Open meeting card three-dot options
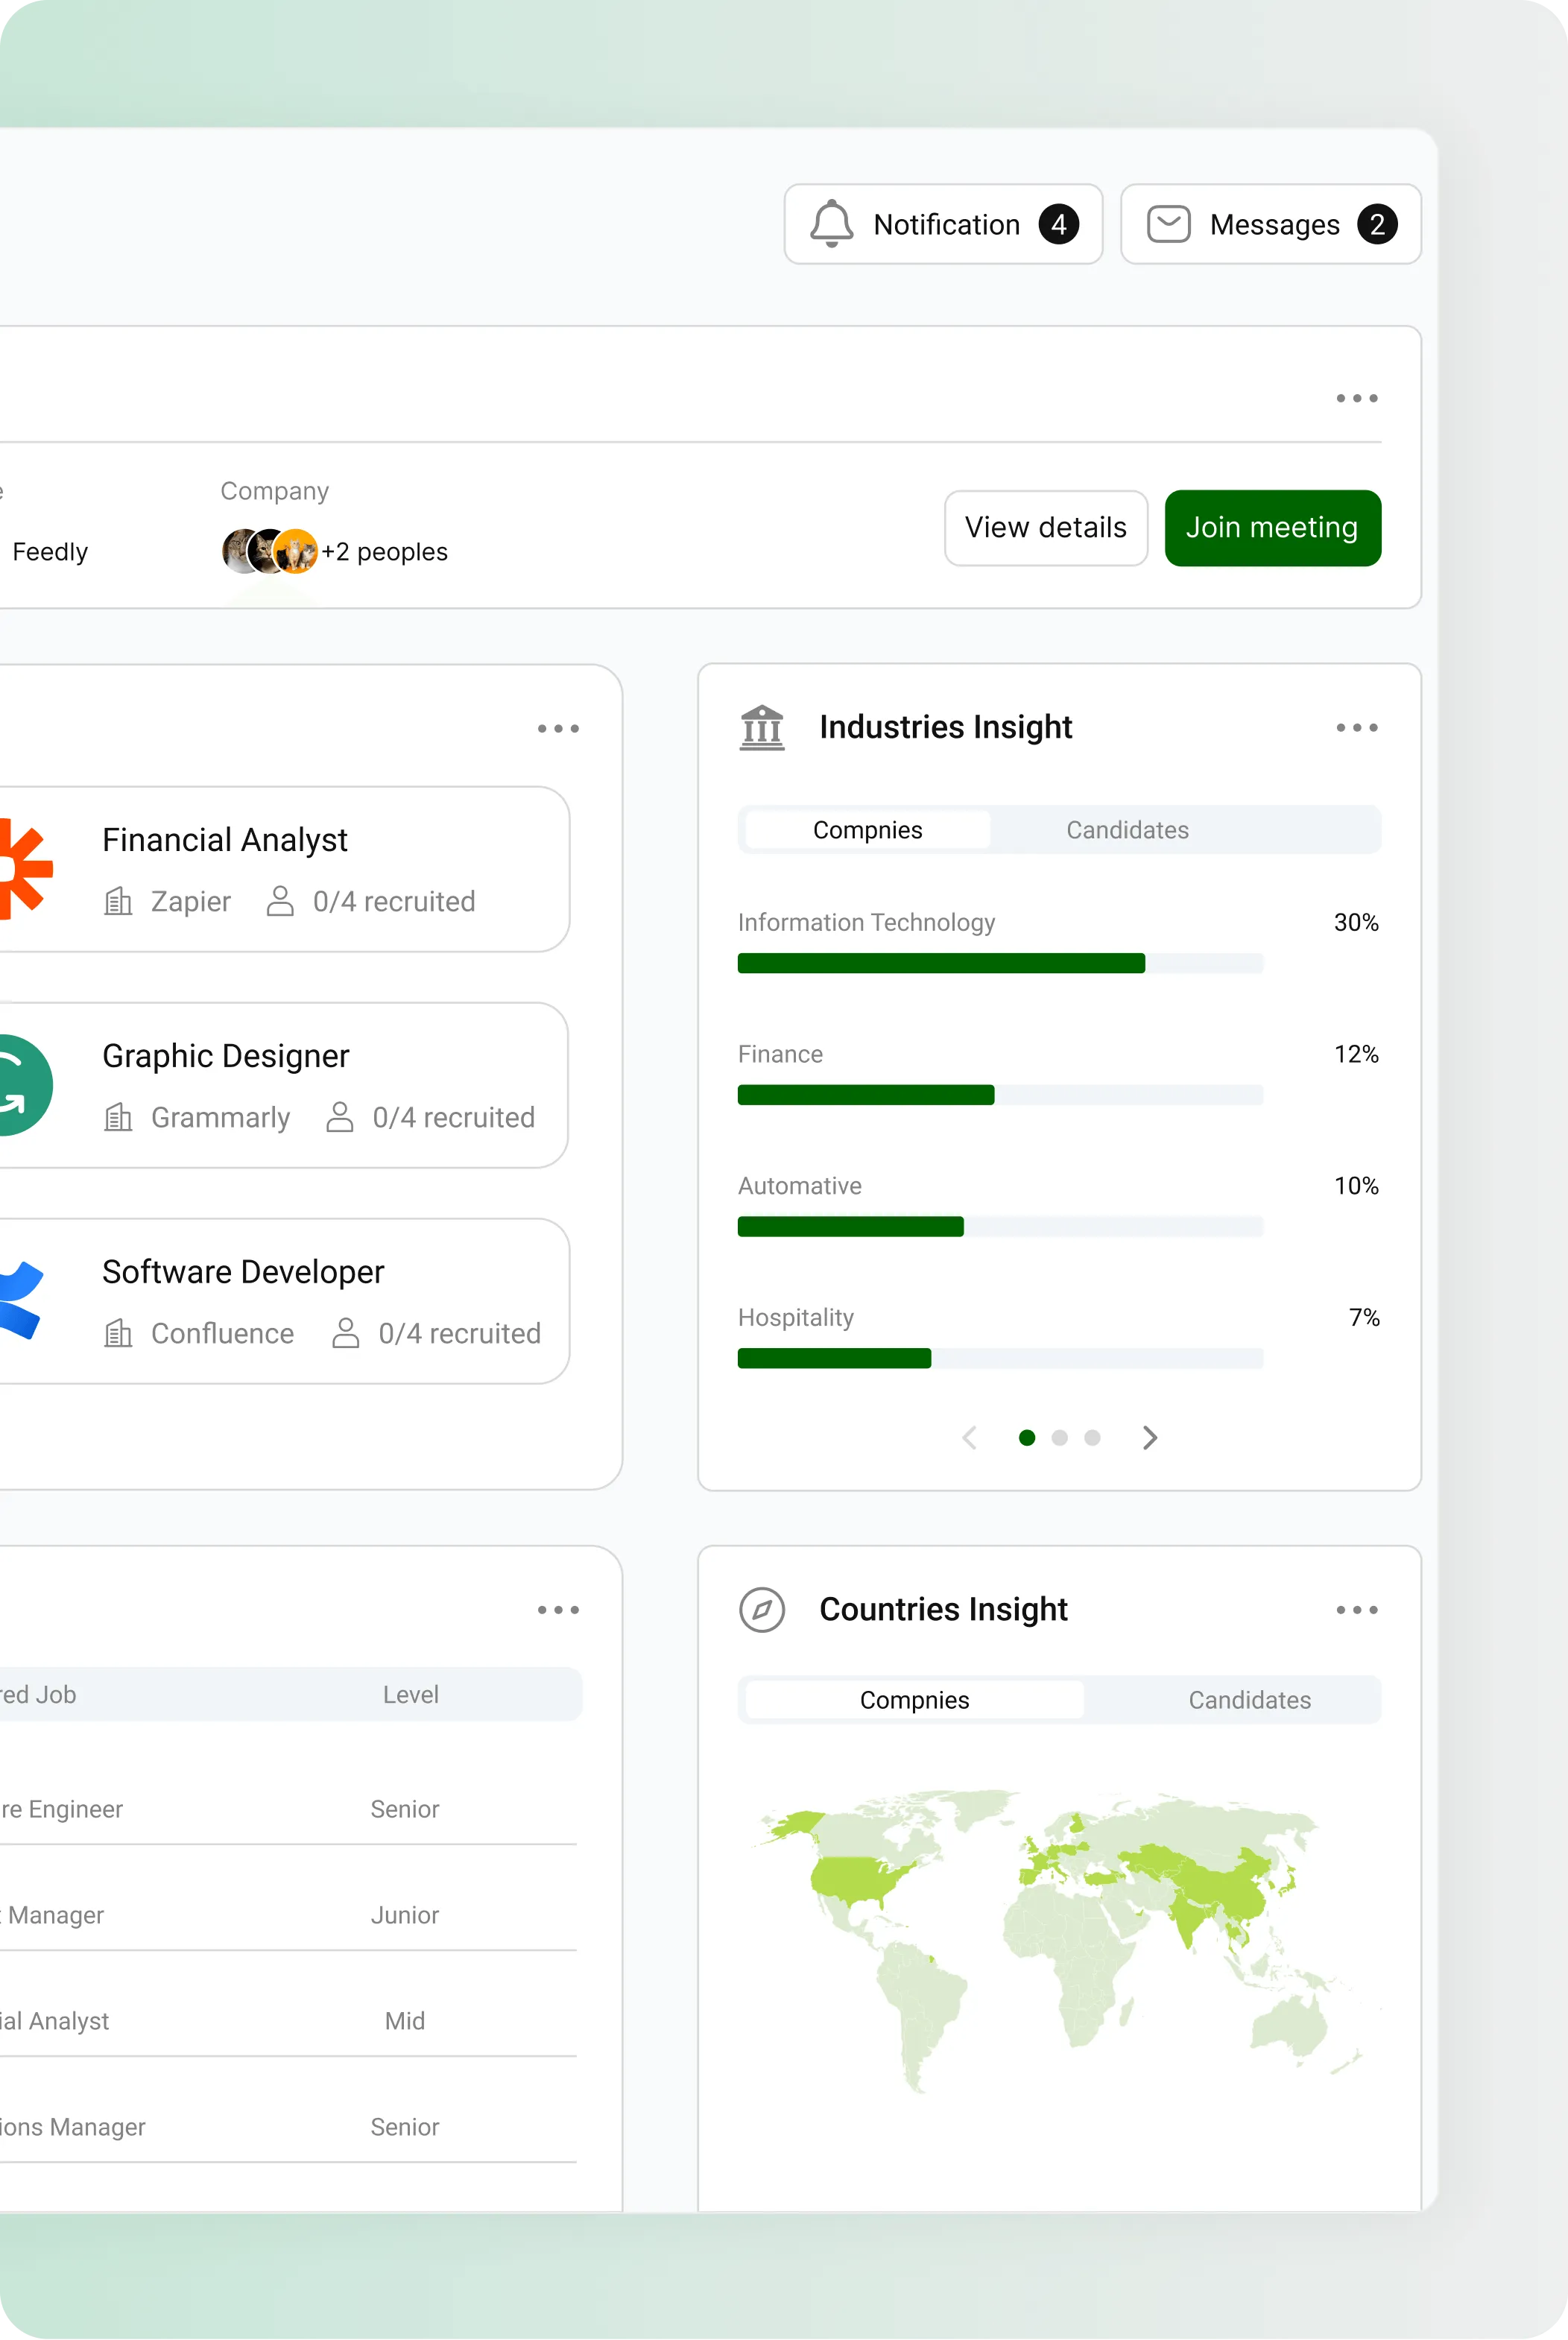 coord(1356,398)
